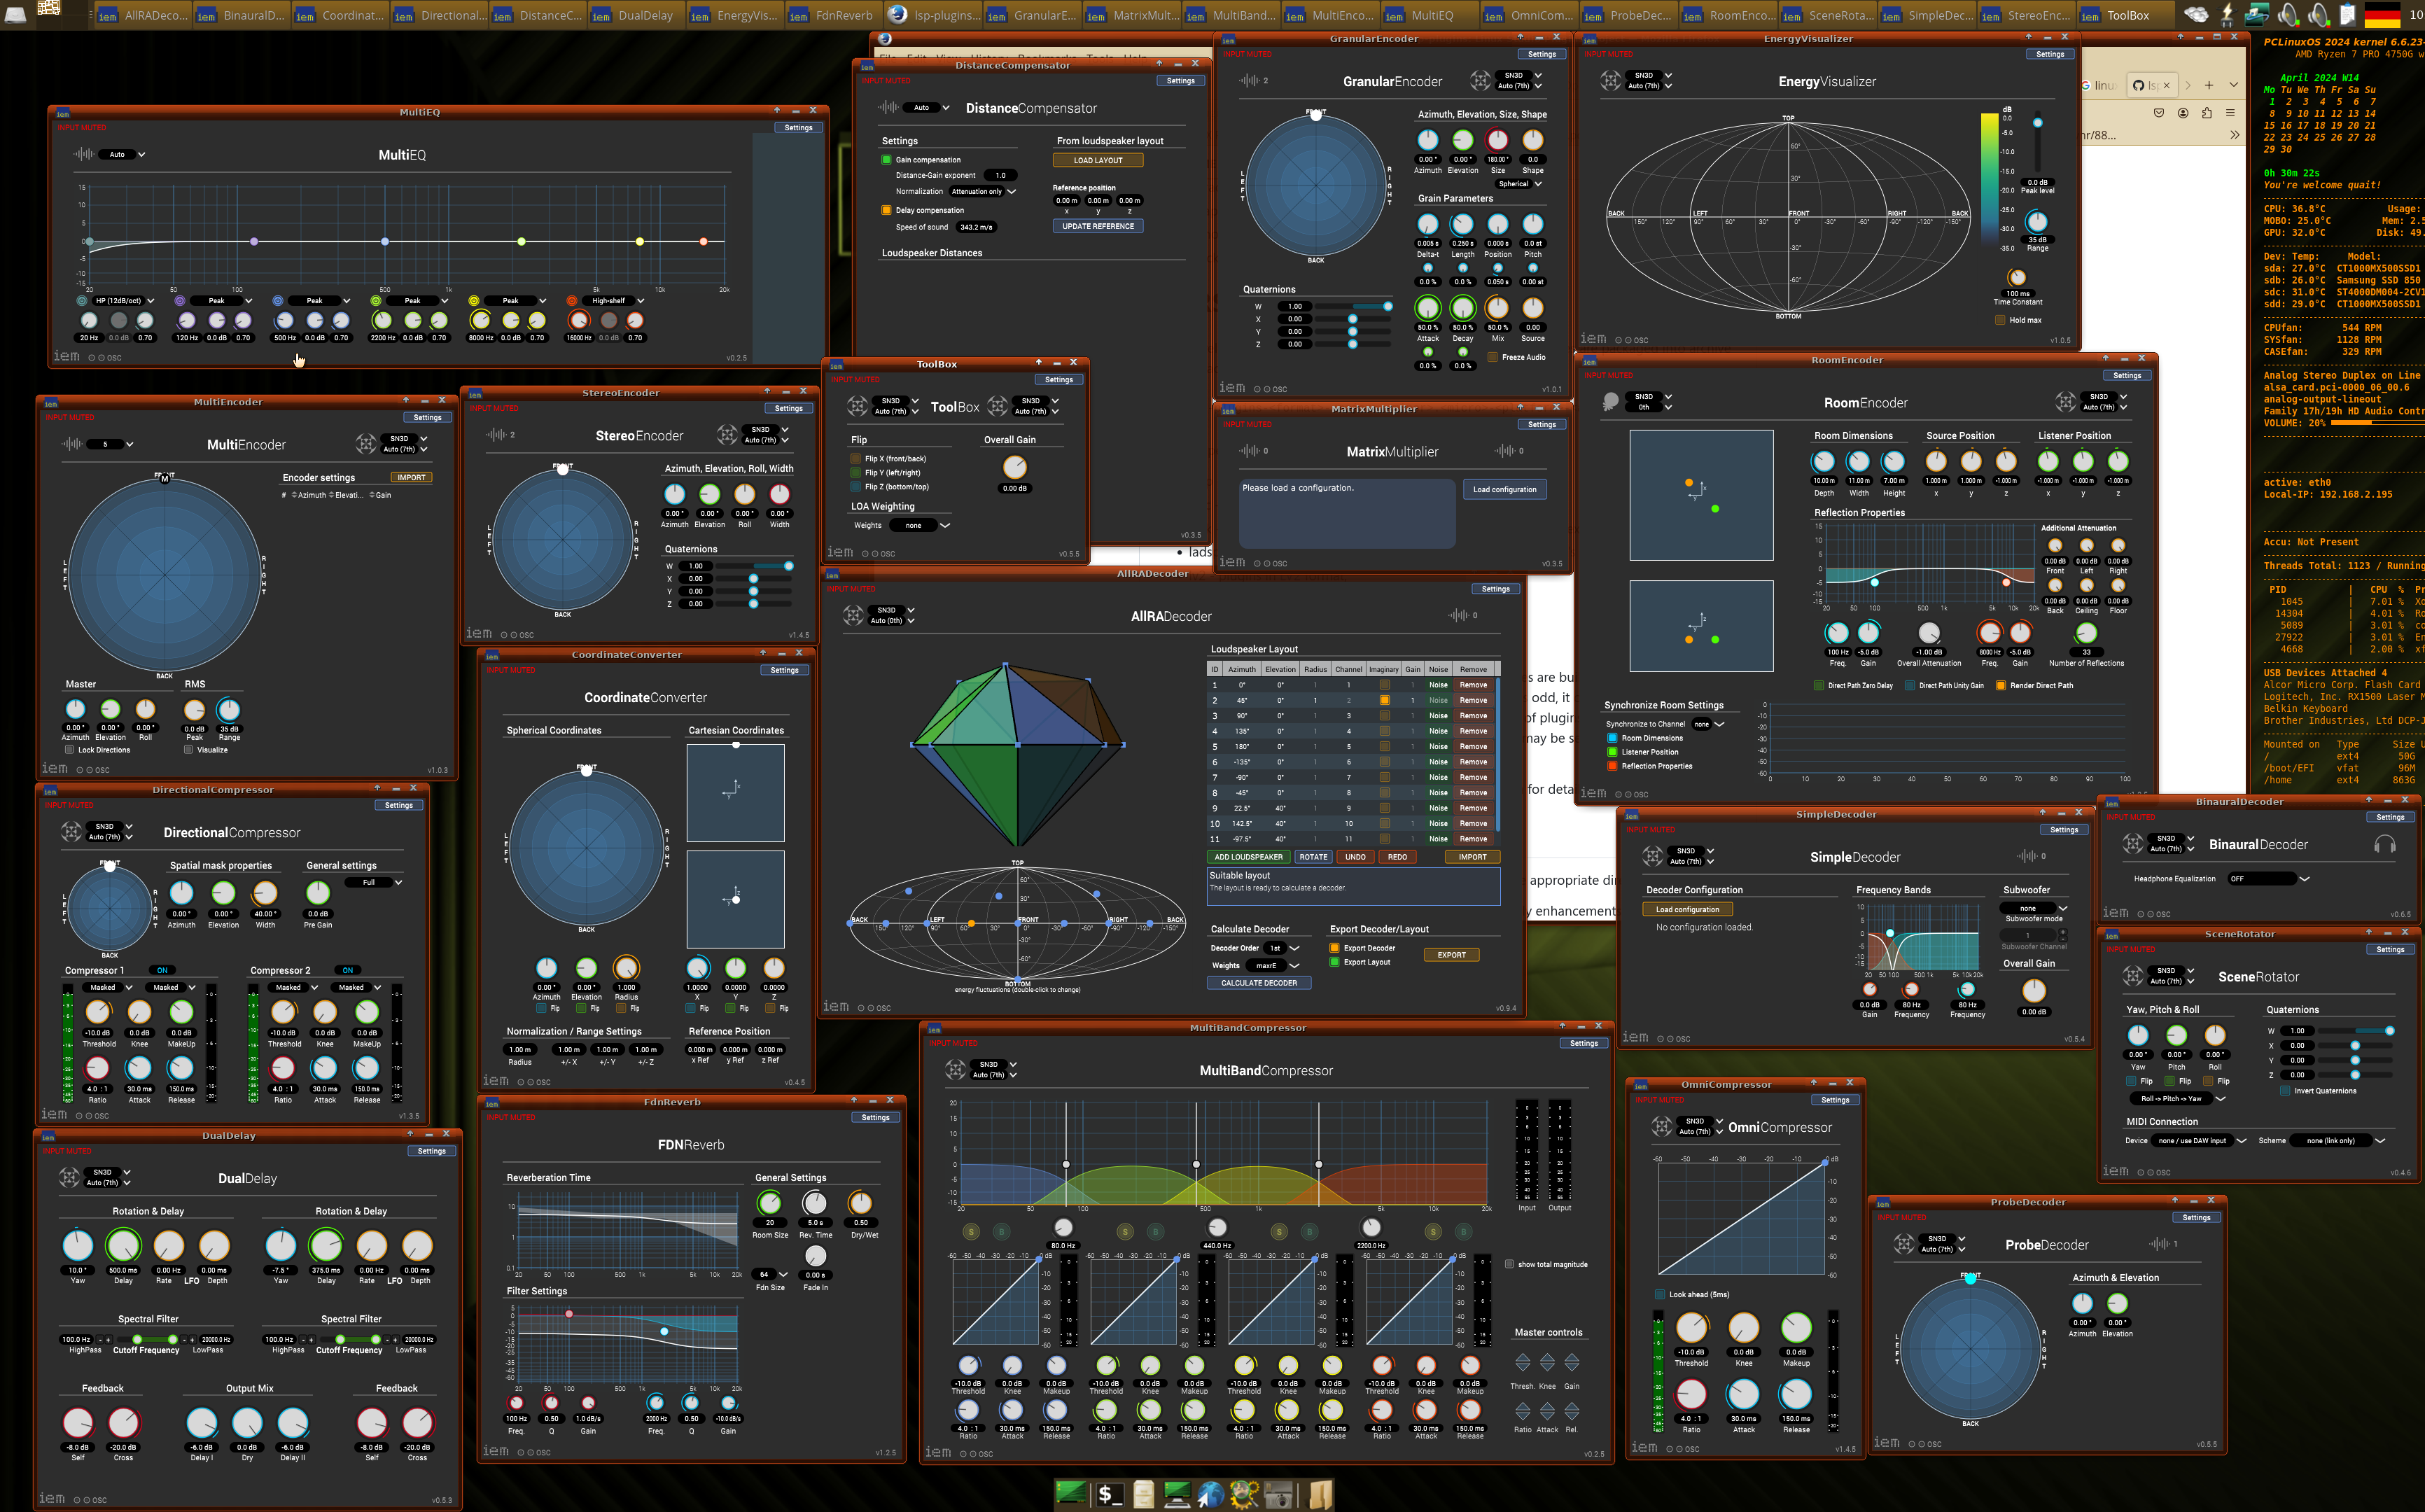Image resolution: width=2425 pixels, height=1512 pixels.
Task: Click the W quaternion slider in SceneRotator
Action: 2355,1031
